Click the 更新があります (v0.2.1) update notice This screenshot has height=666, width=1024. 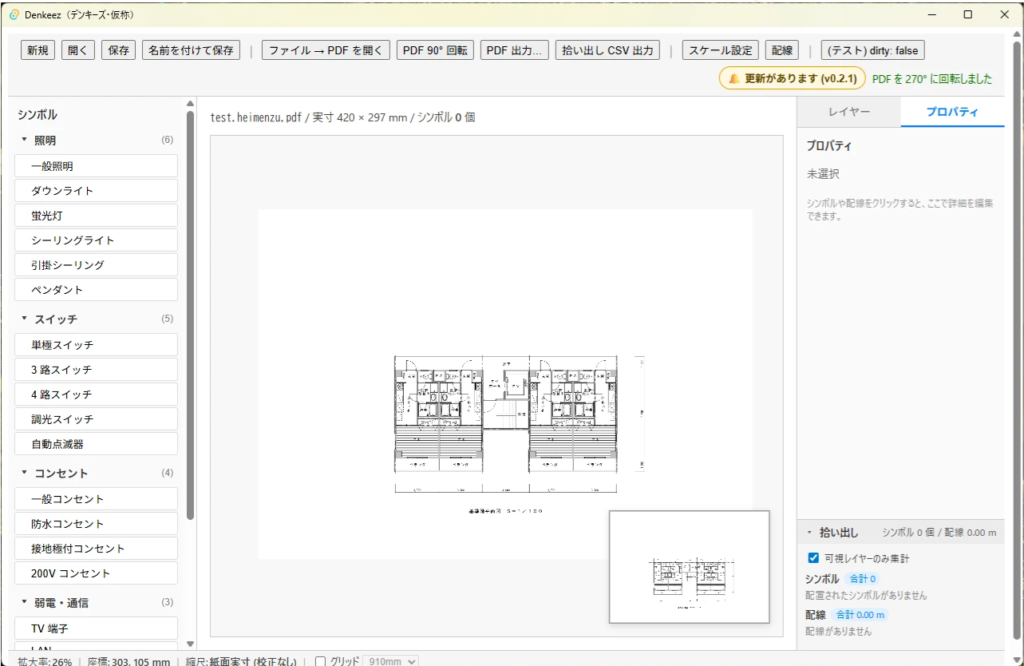click(792, 78)
